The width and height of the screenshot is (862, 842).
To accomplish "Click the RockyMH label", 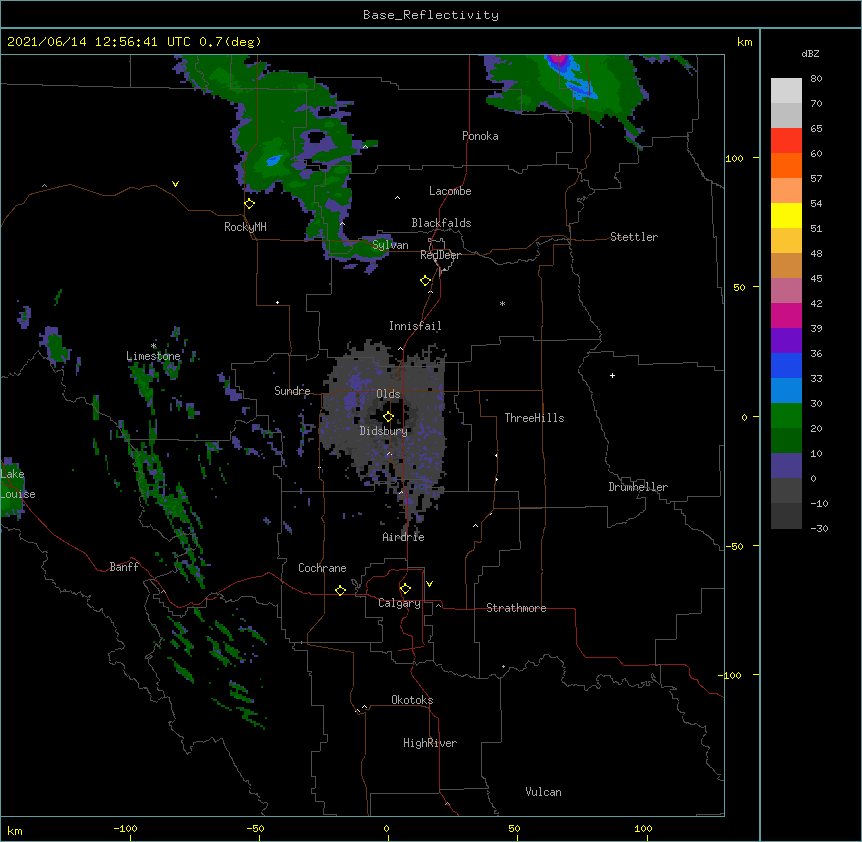I will tap(245, 227).
